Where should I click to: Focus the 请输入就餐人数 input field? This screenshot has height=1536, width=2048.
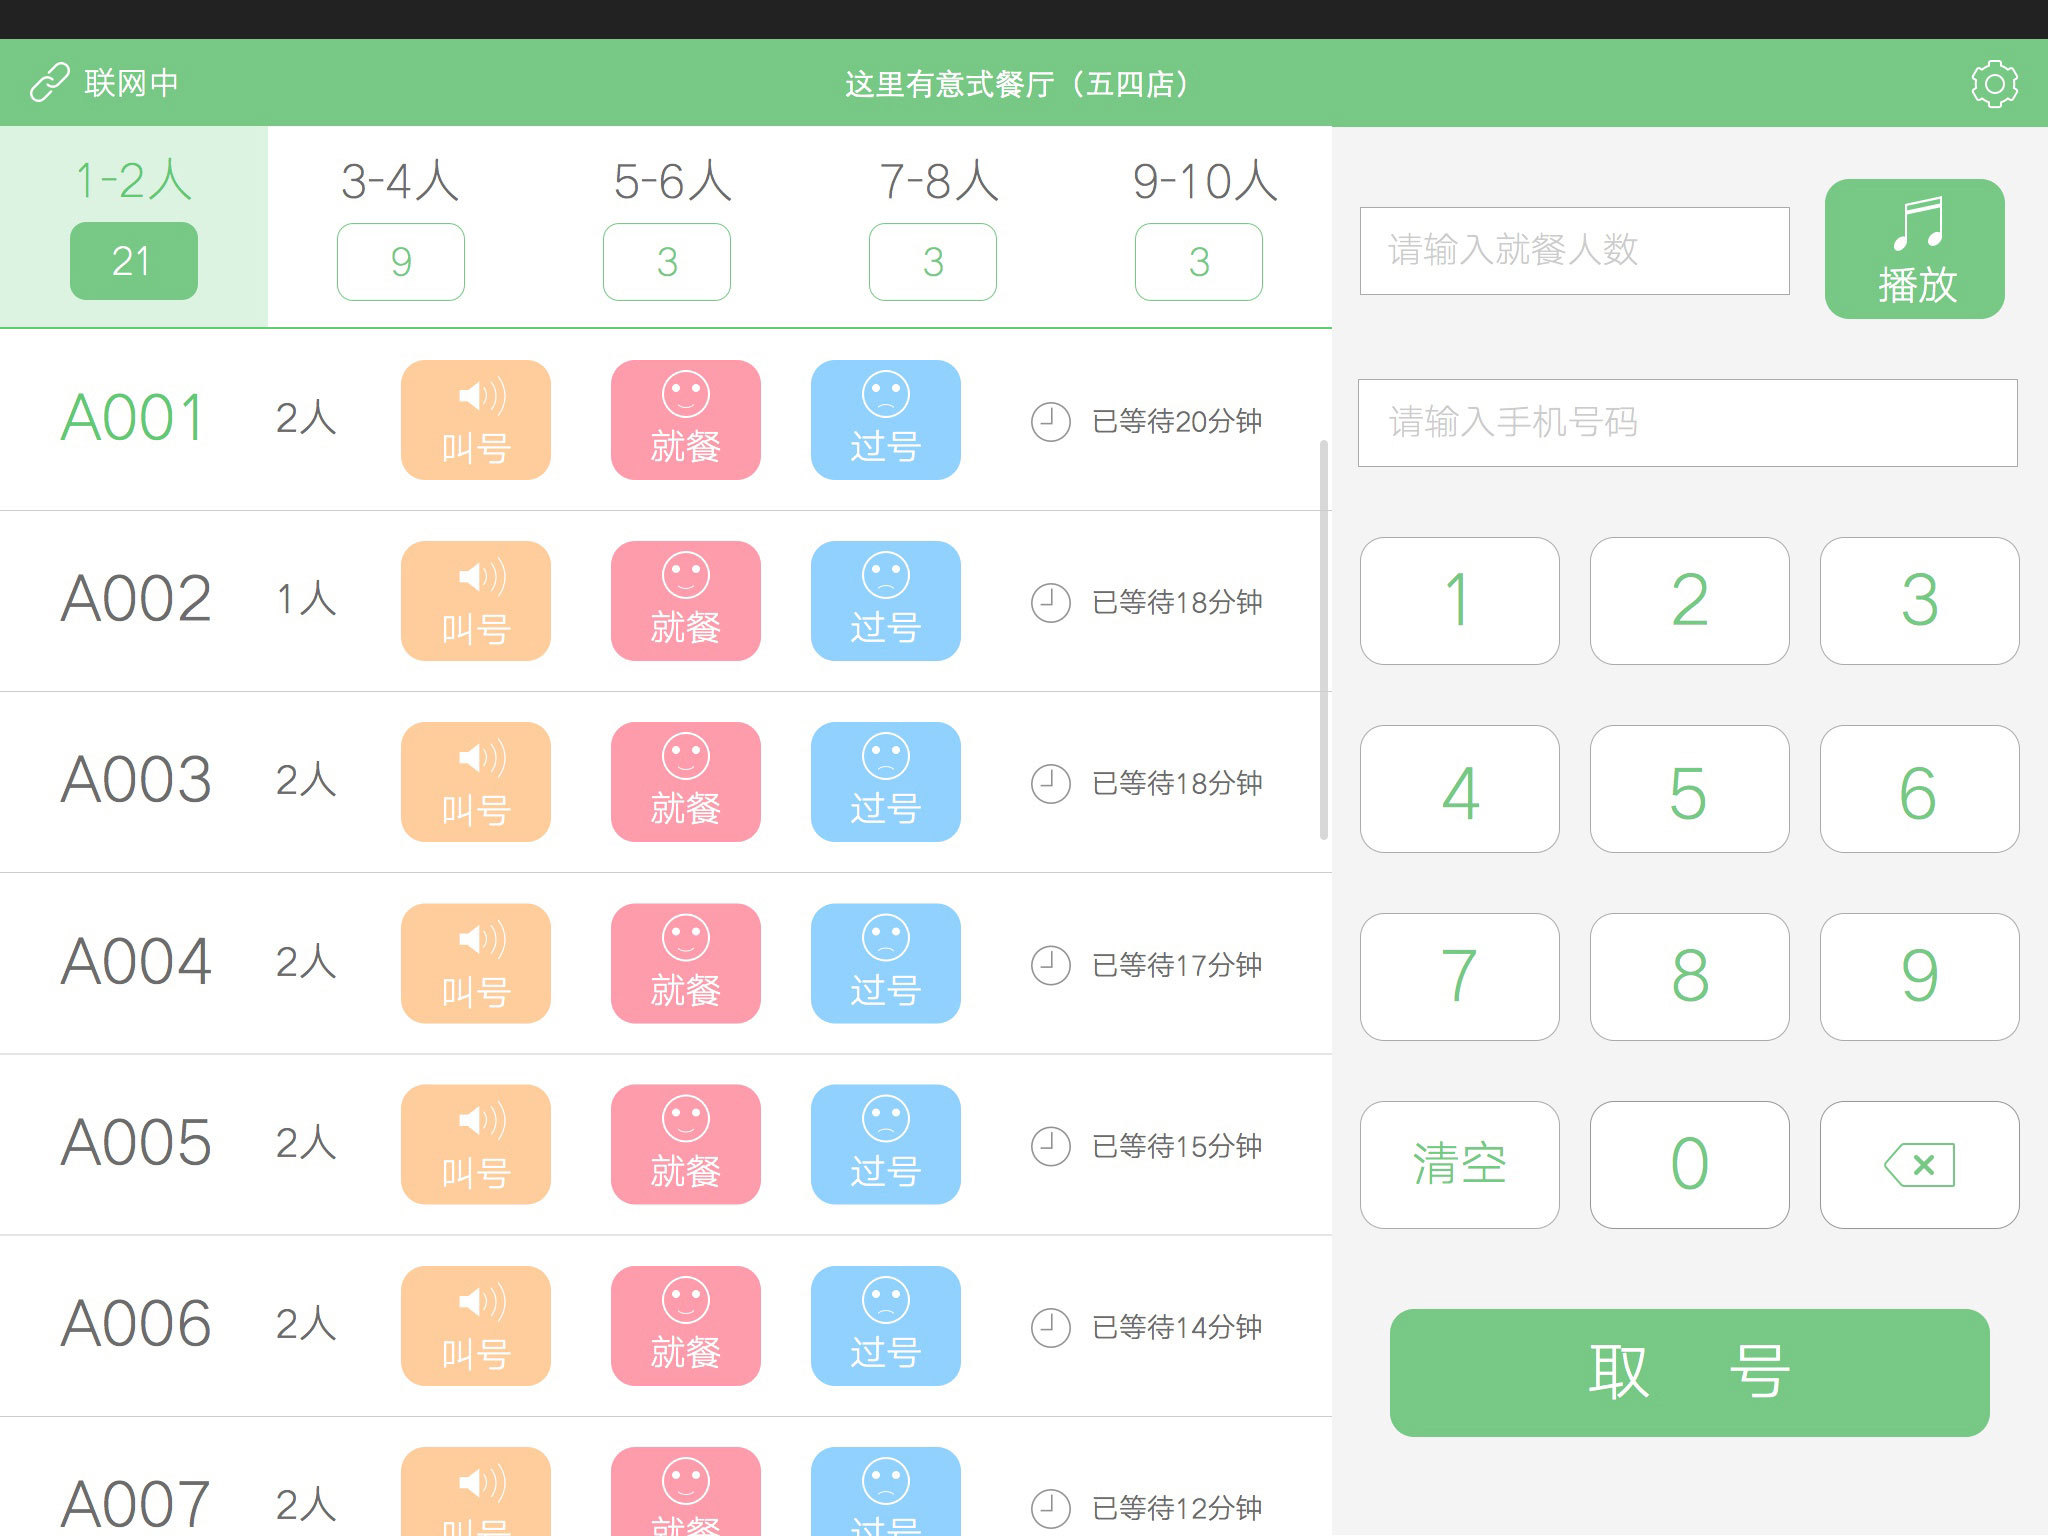pyautogui.click(x=1574, y=251)
